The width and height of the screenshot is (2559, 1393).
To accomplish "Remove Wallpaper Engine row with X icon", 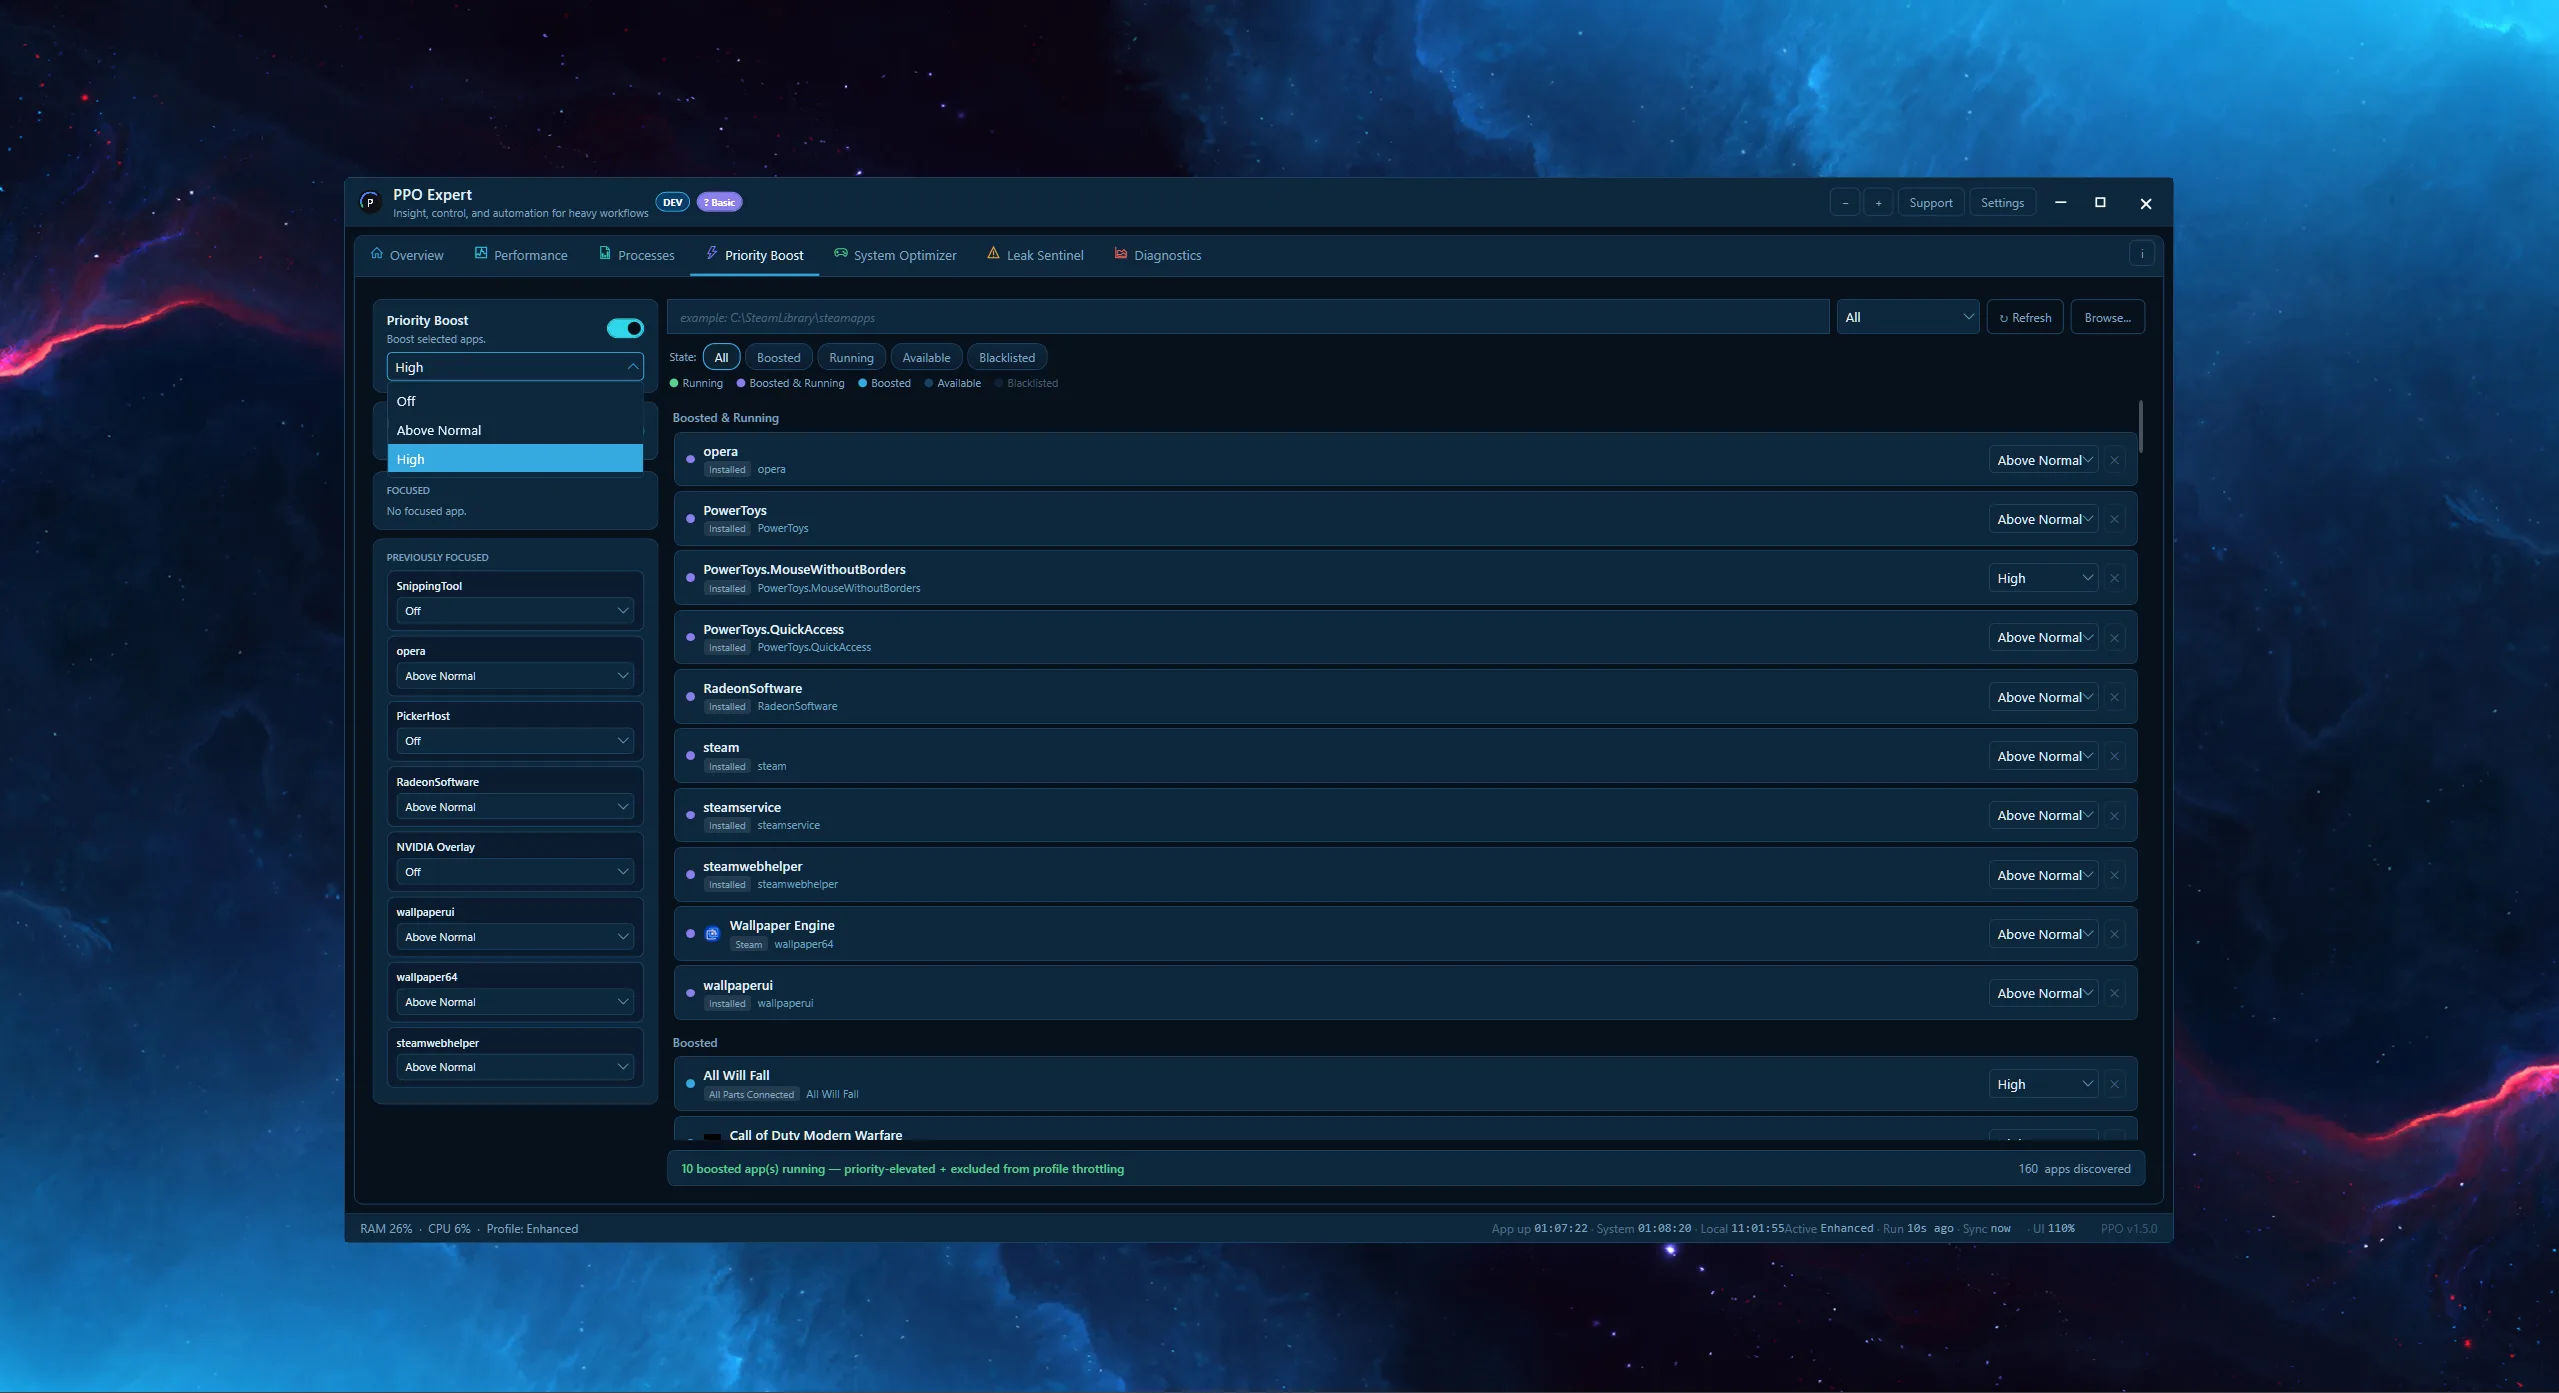I will [2114, 934].
